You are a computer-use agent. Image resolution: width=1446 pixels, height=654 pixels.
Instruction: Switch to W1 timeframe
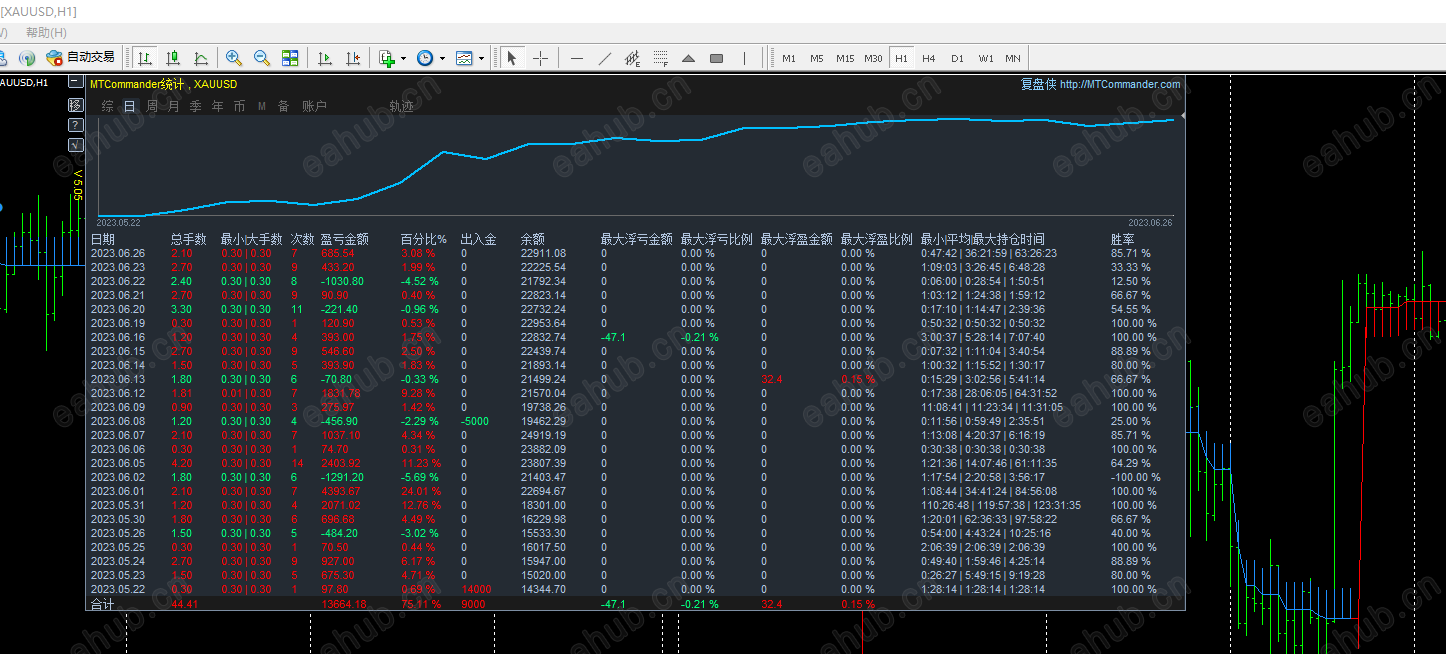coord(985,58)
